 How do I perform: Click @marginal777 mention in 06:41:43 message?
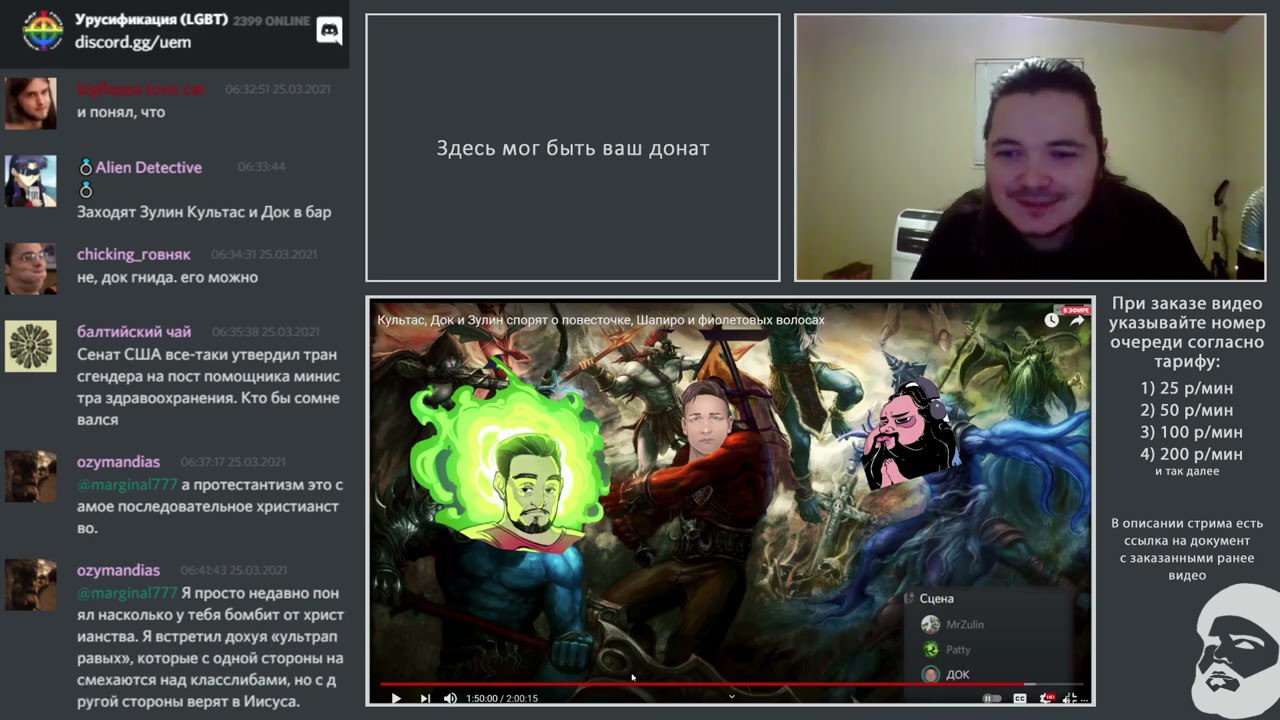(127, 593)
